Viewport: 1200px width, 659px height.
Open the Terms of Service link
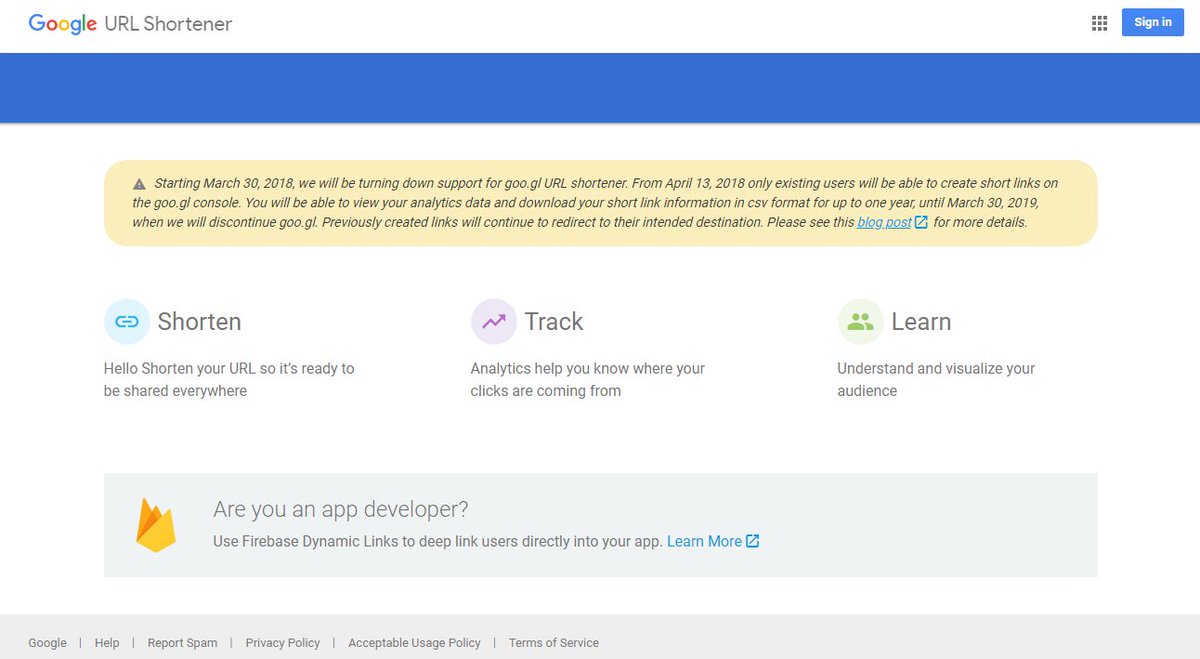coord(554,643)
